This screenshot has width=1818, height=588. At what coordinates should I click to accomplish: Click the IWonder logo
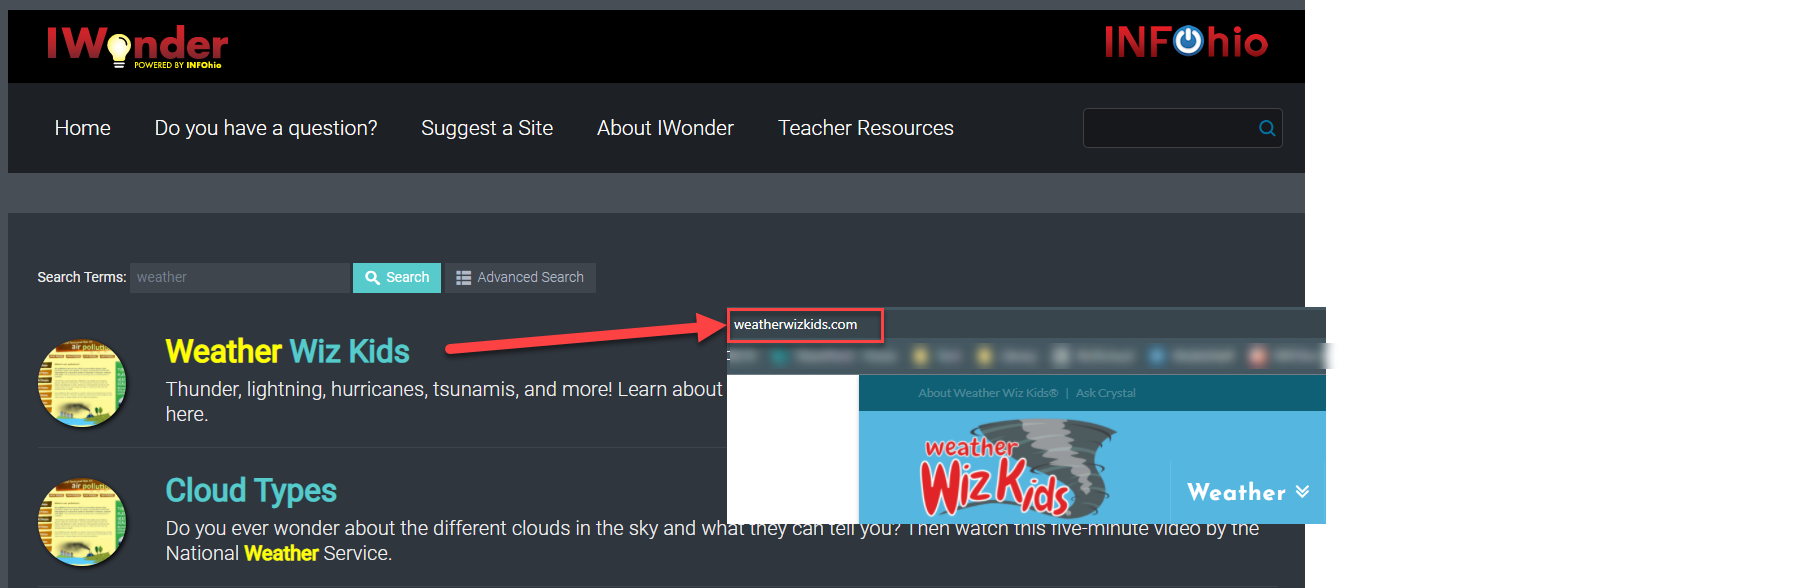(137, 46)
